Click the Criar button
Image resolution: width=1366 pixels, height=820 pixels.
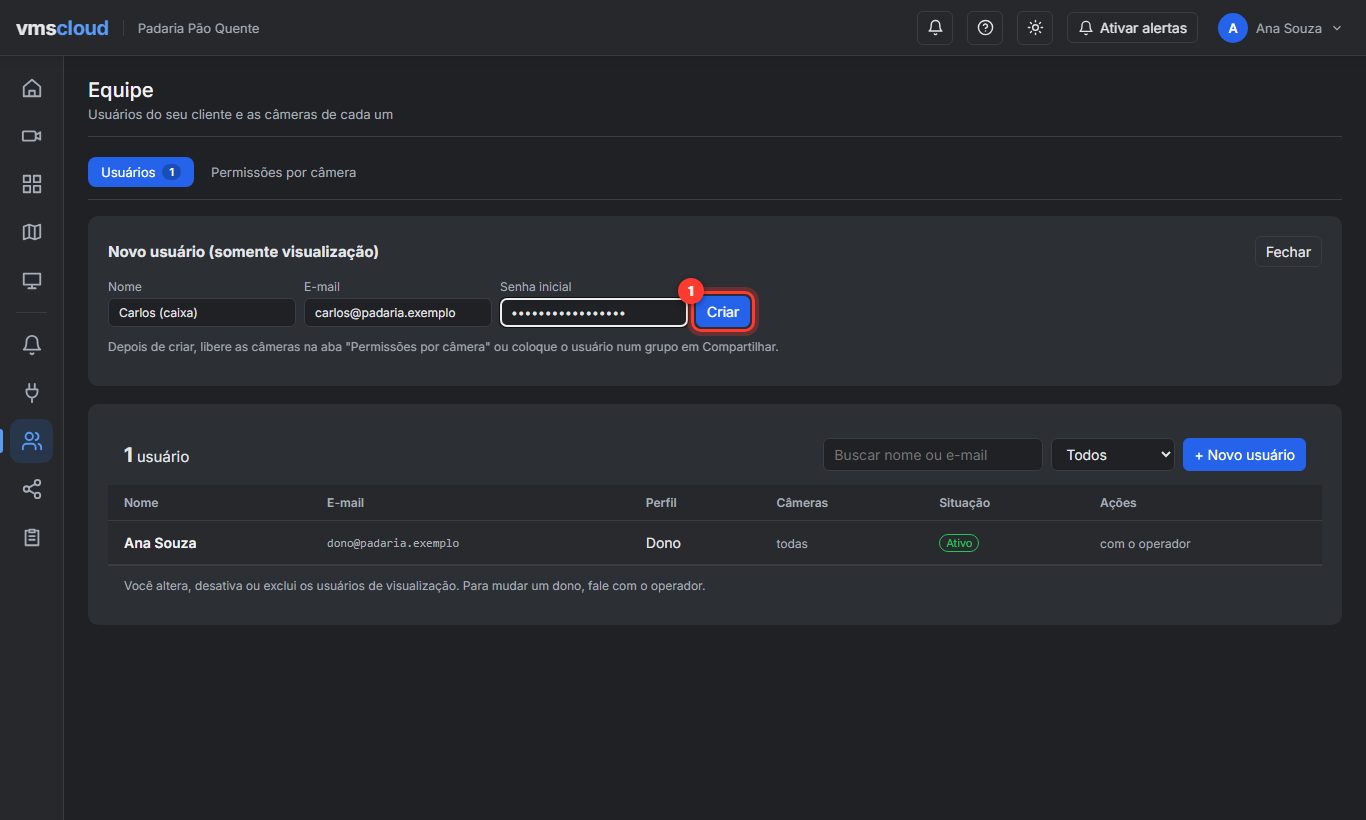pos(723,312)
